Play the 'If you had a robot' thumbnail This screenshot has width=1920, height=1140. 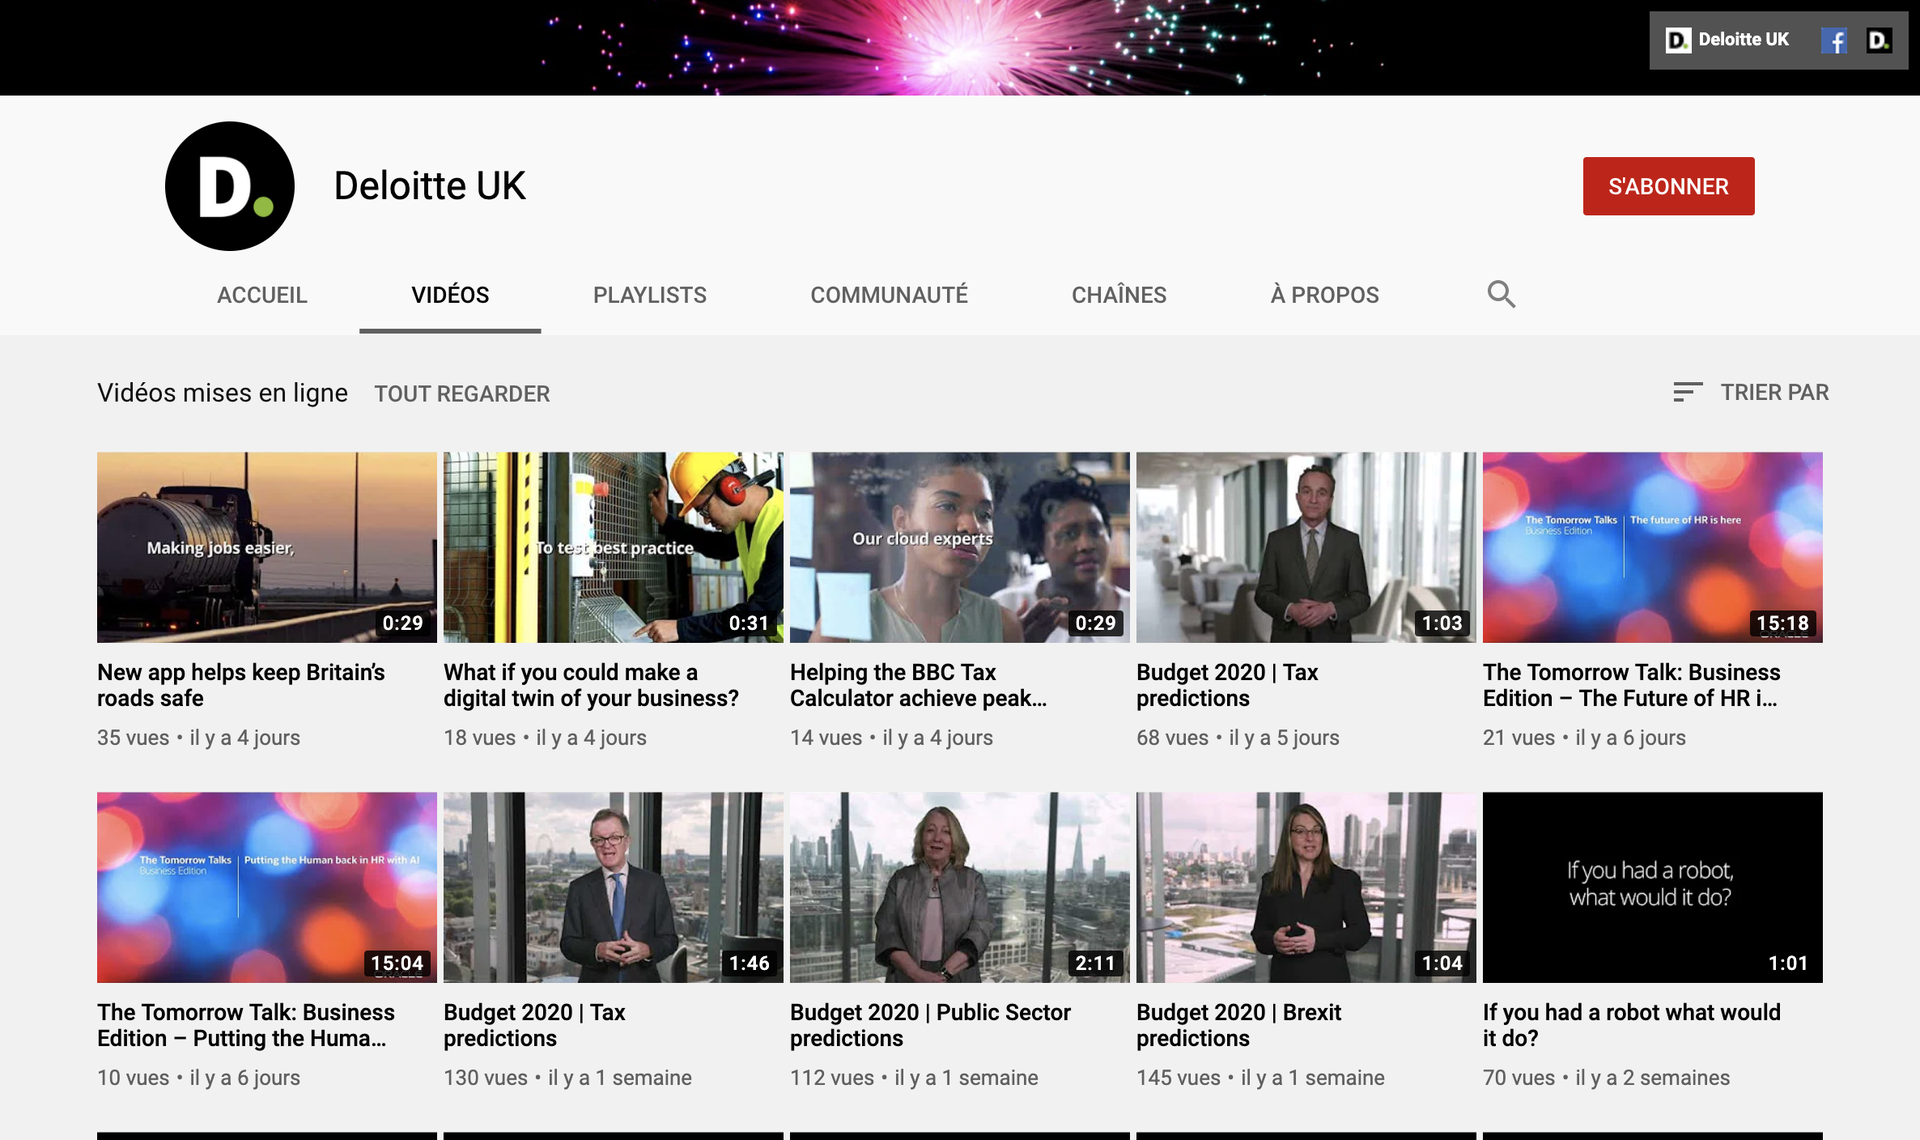click(x=1653, y=887)
